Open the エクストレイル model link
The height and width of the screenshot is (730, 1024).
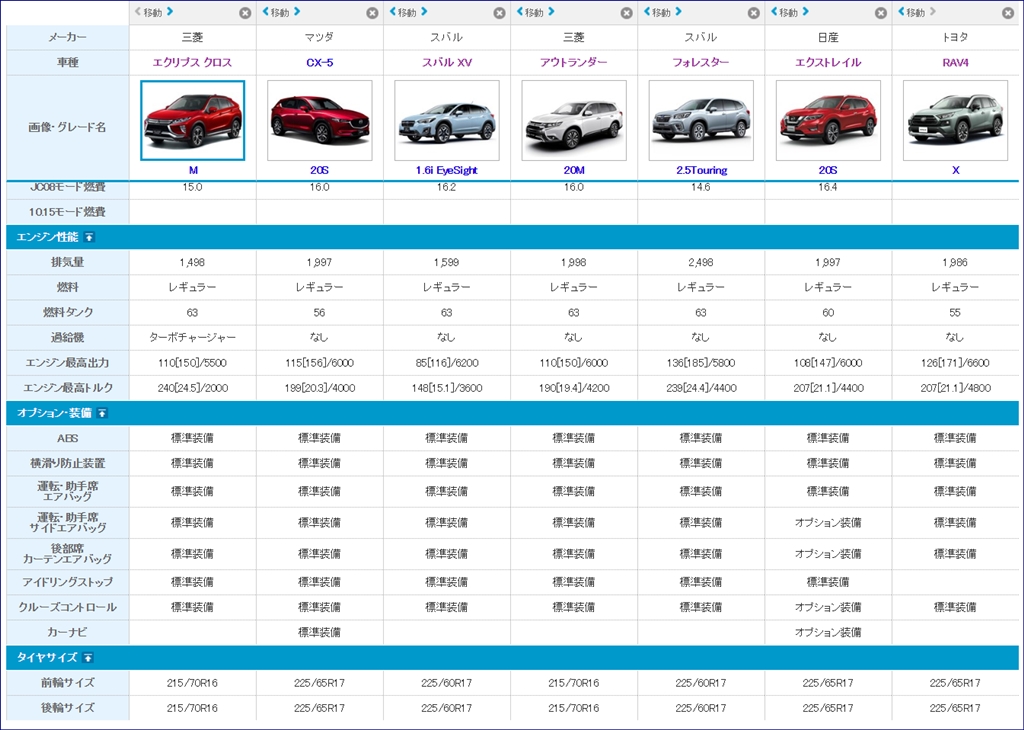(x=828, y=63)
